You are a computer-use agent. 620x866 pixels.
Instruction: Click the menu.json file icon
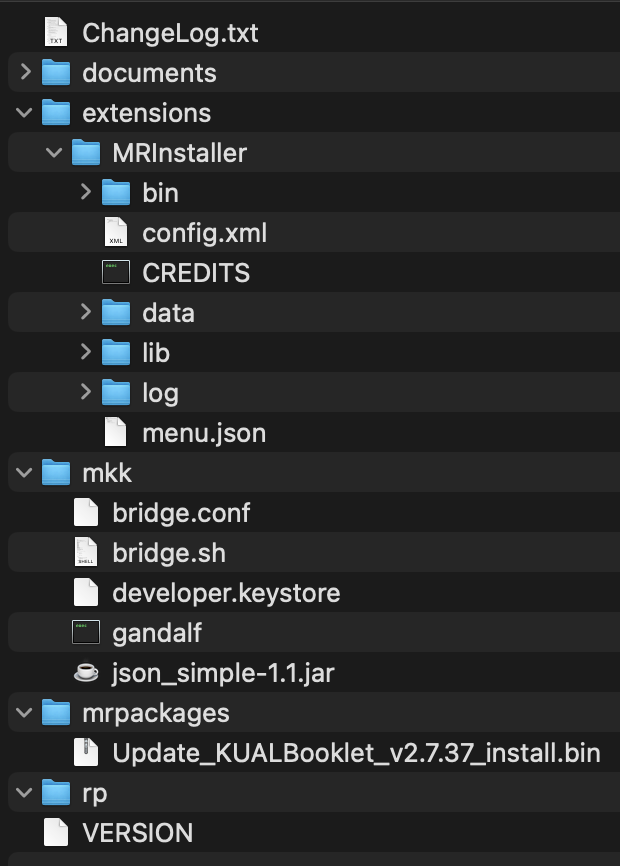coord(116,433)
